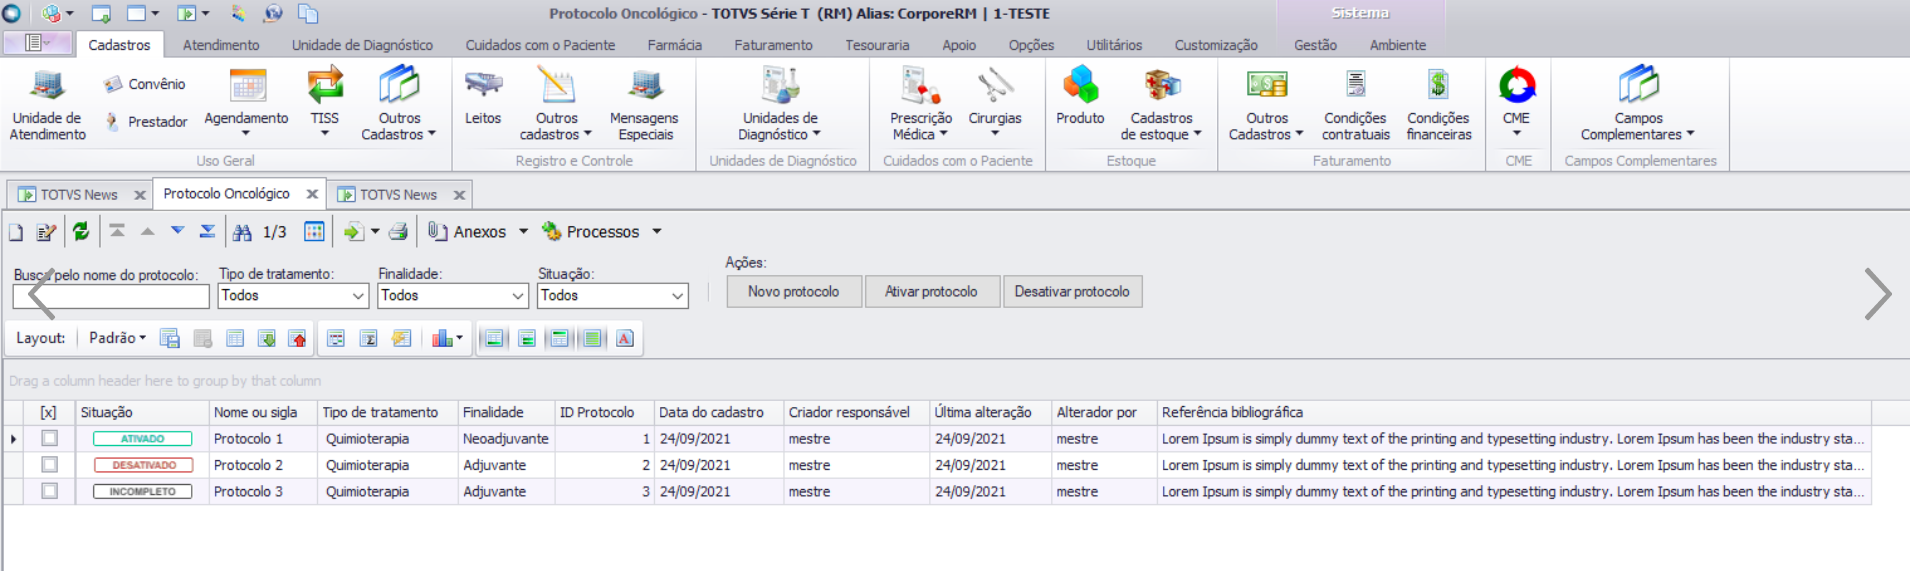Go to first record arrow icon
The height and width of the screenshot is (571, 1910).
coord(117,231)
